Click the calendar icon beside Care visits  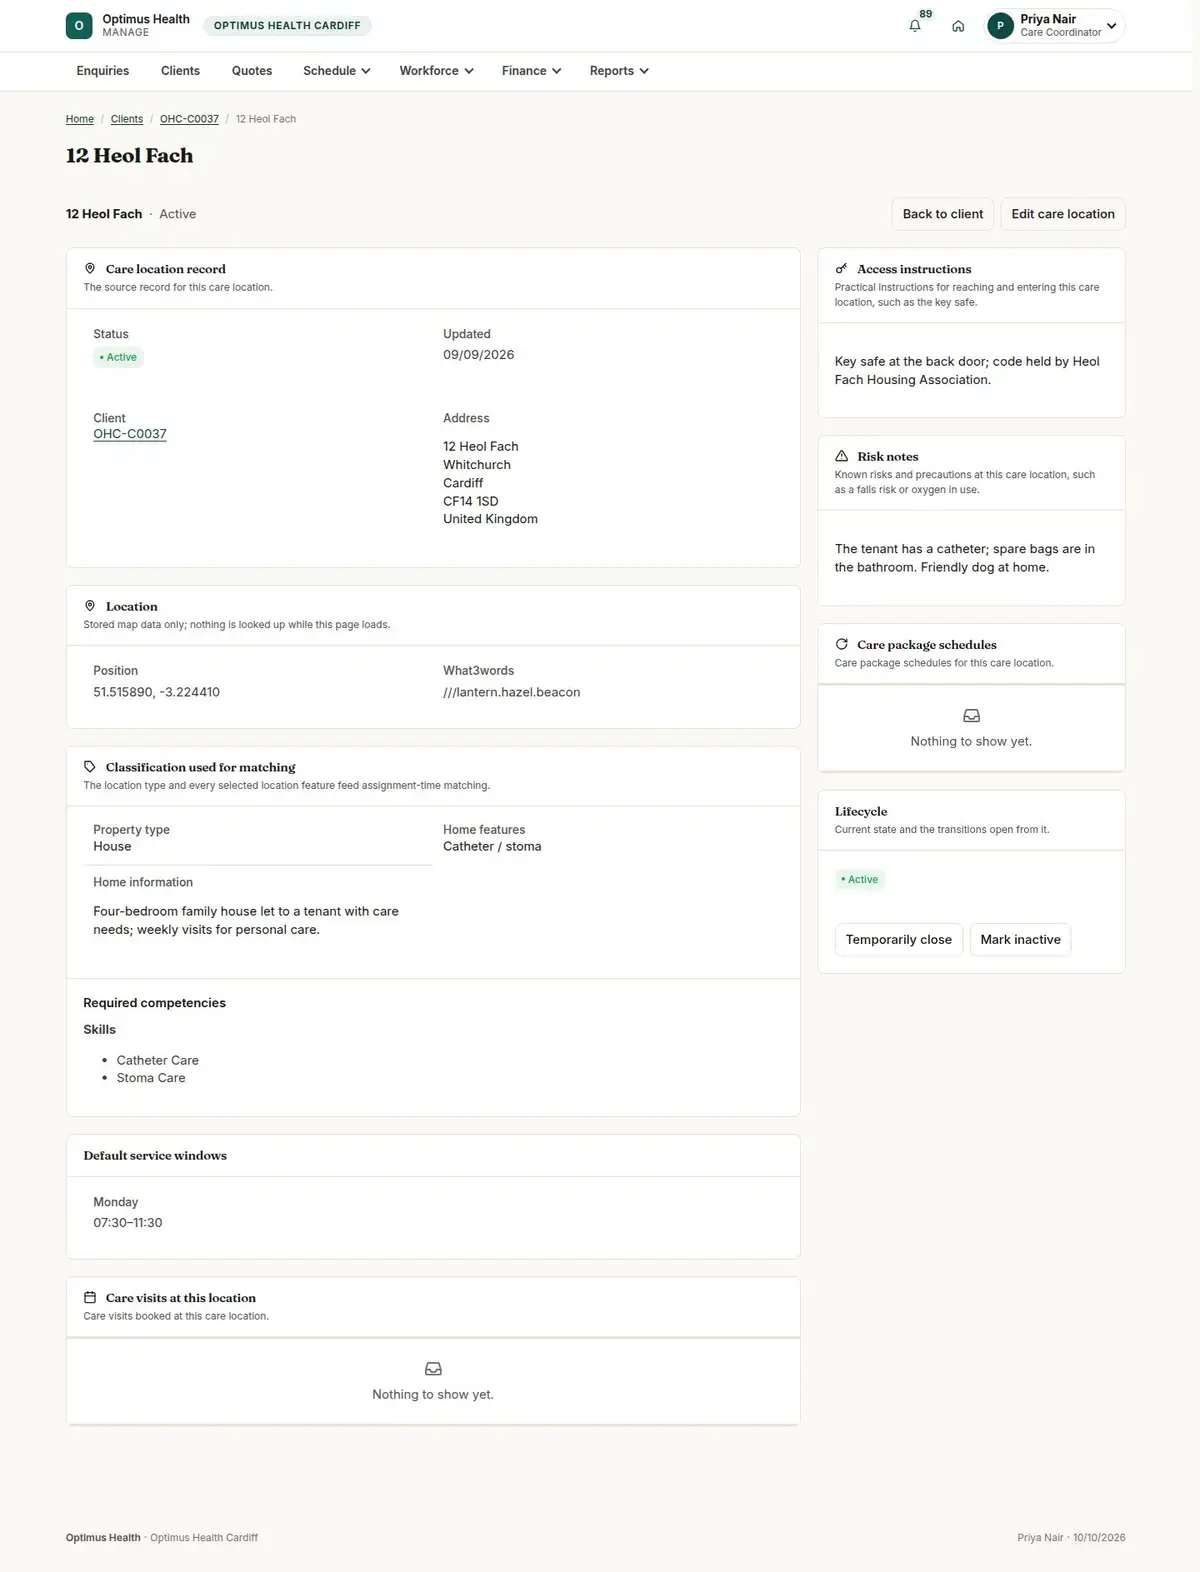pos(90,1298)
